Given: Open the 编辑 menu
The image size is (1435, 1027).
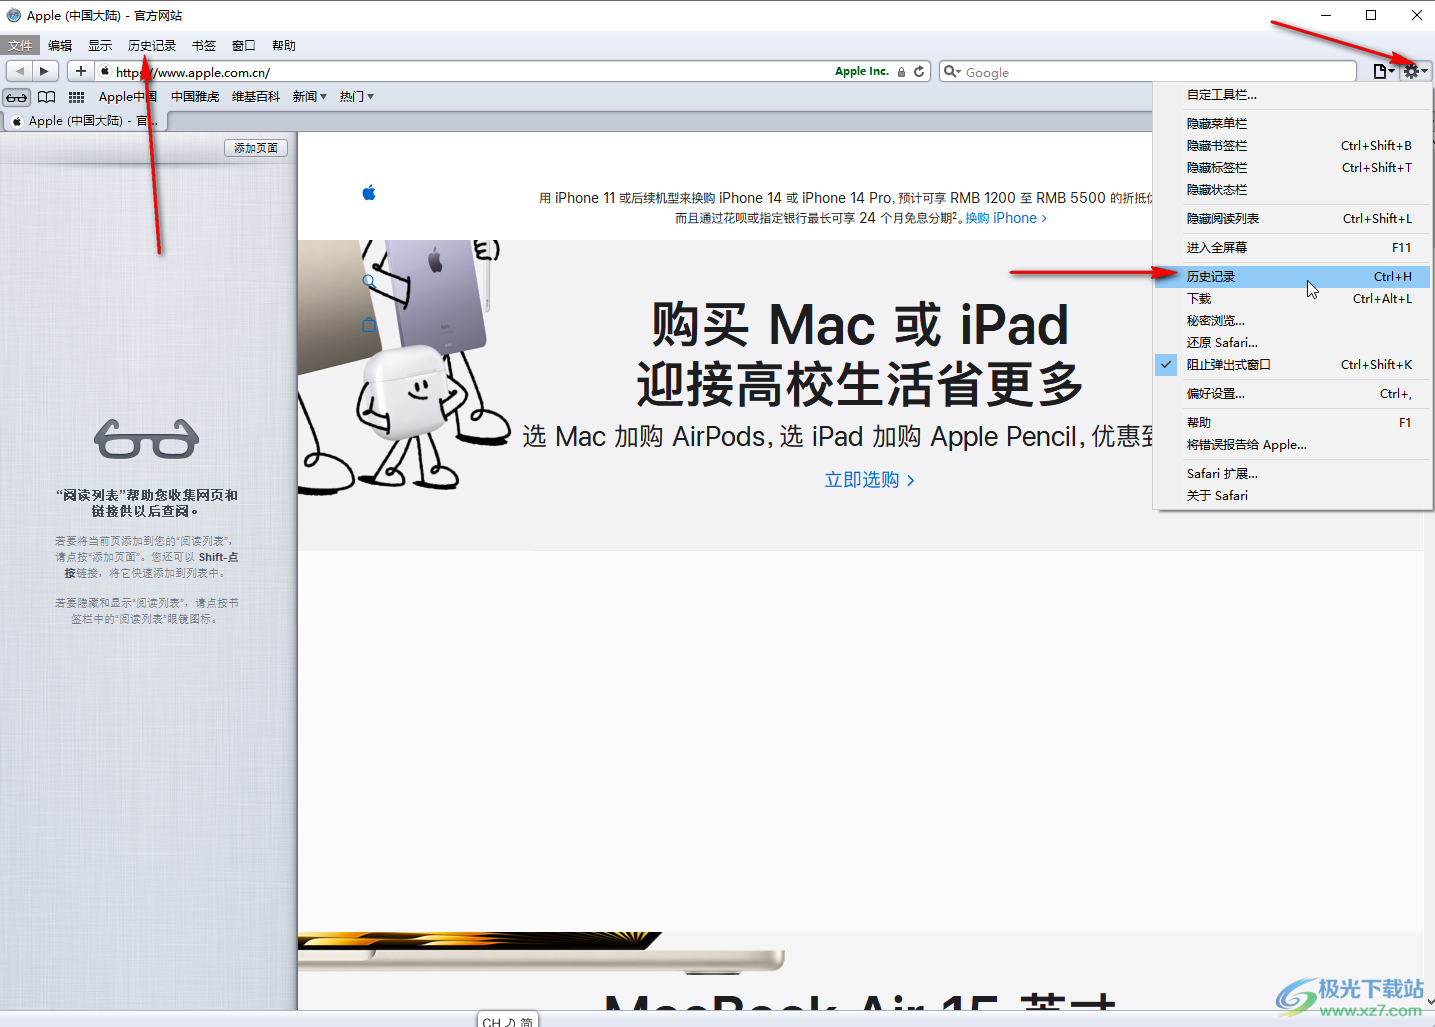Looking at the screenshot, I should [60, 46].
